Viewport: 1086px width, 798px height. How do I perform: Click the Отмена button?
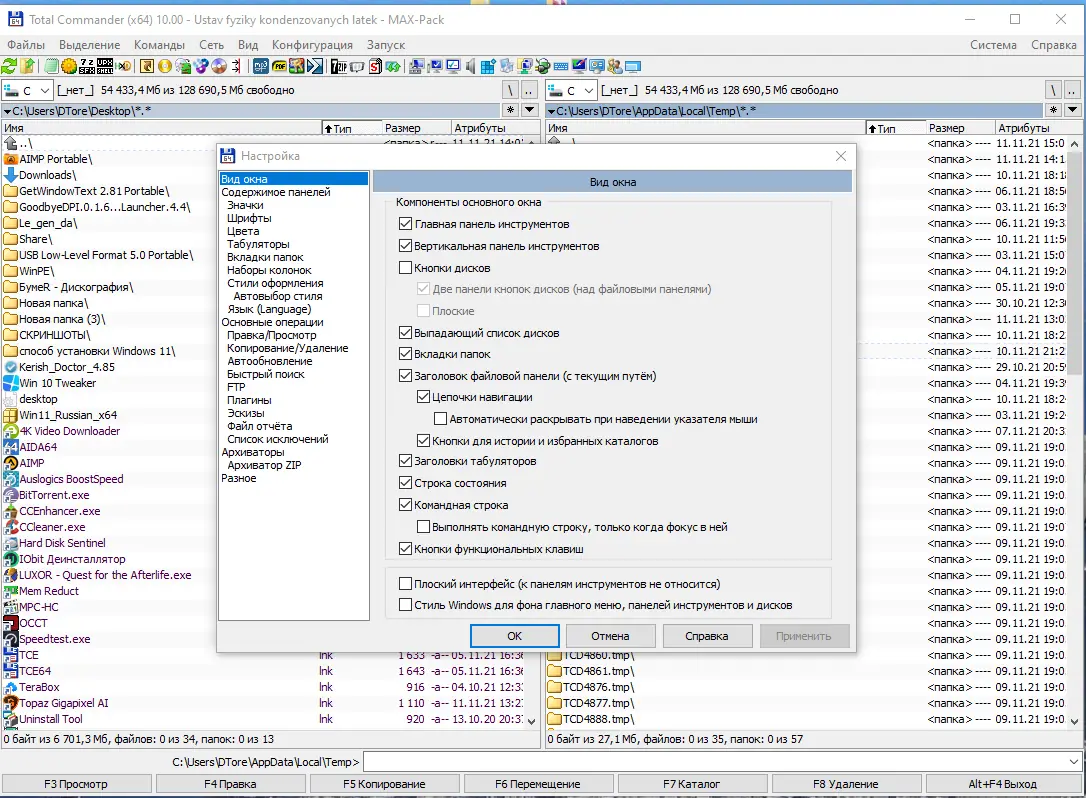click(610, 636)
